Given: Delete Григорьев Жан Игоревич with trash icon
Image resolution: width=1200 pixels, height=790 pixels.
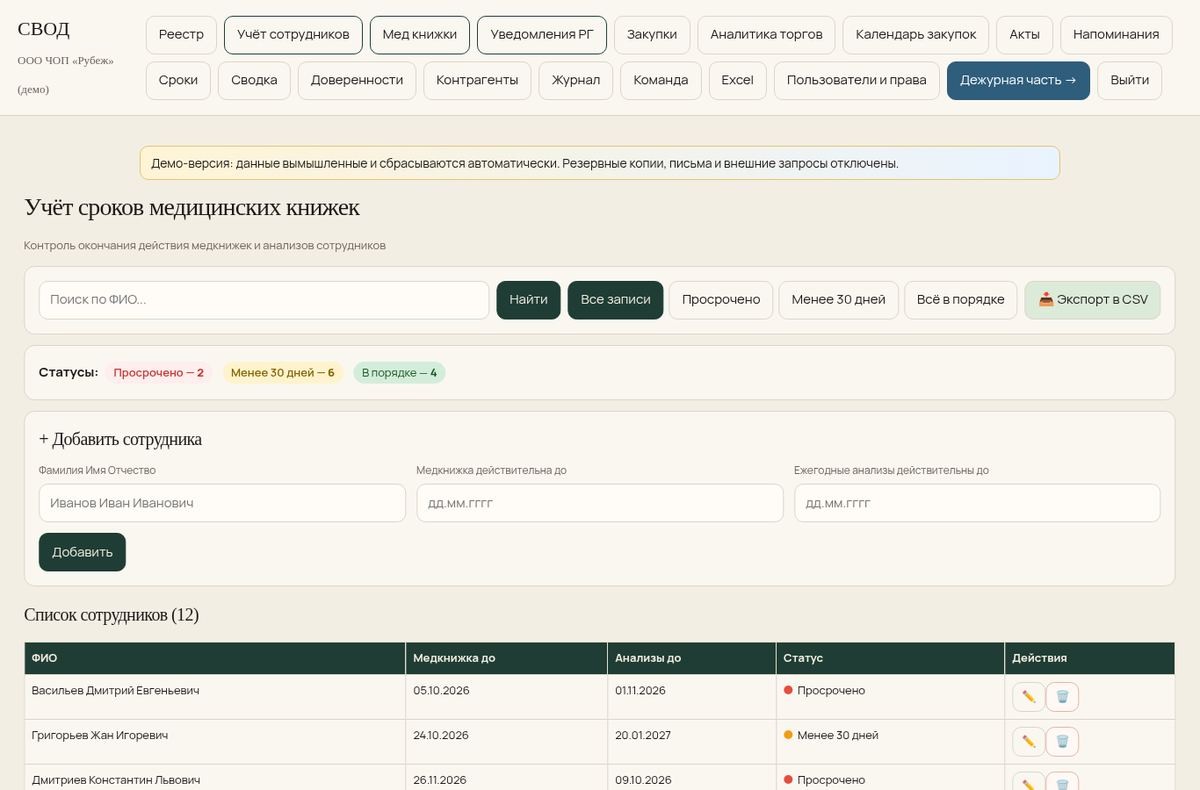Looking at the screenshot, I should (x=1062, y=742).
